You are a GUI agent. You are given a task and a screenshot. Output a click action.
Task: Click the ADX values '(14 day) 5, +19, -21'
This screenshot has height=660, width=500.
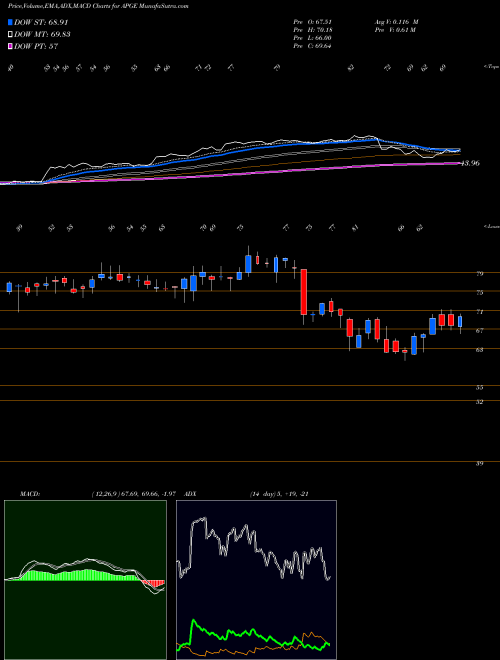[x=279, y=494]
